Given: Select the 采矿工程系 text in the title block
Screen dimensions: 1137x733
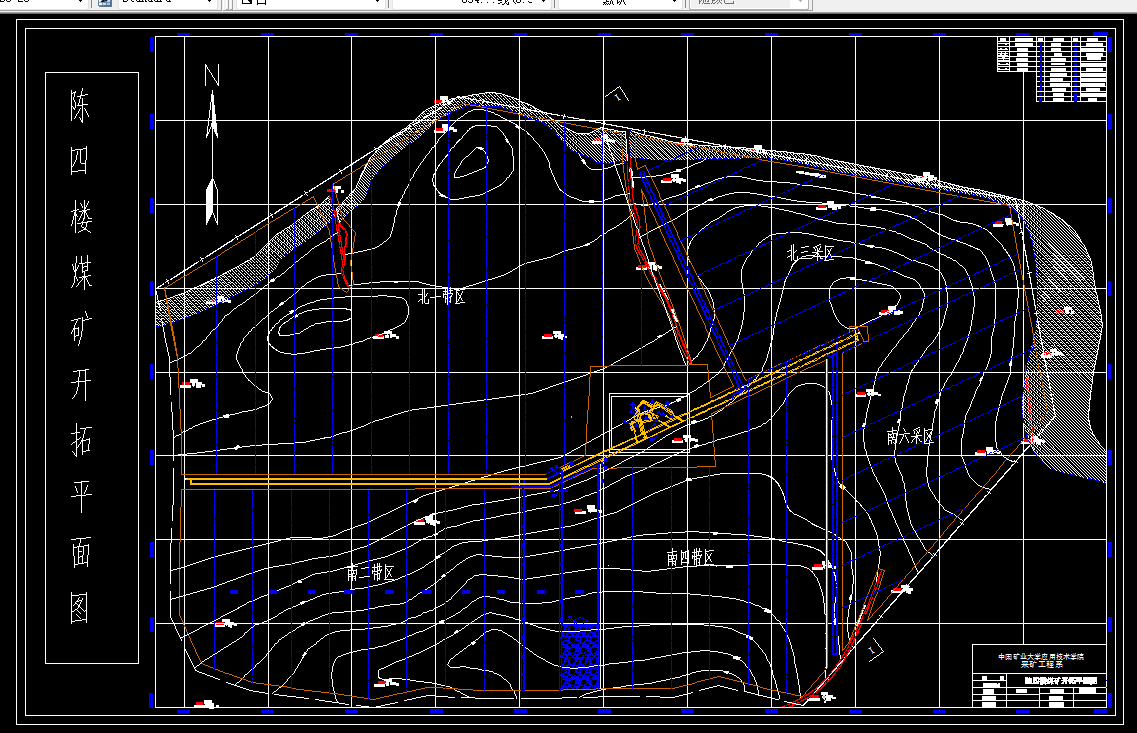Looking at the screenshot, I should click(x=1041, y=664).
